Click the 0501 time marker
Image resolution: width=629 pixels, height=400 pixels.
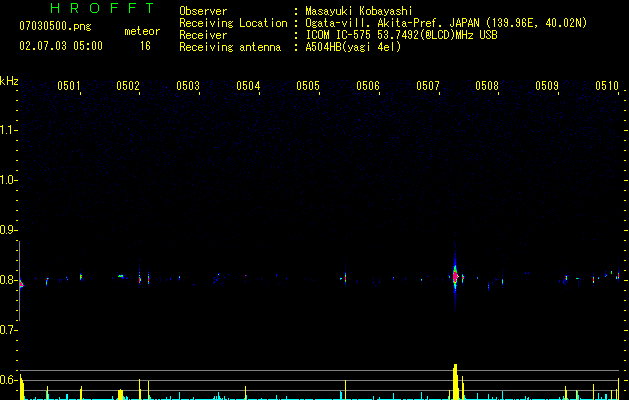click(68, 85)
